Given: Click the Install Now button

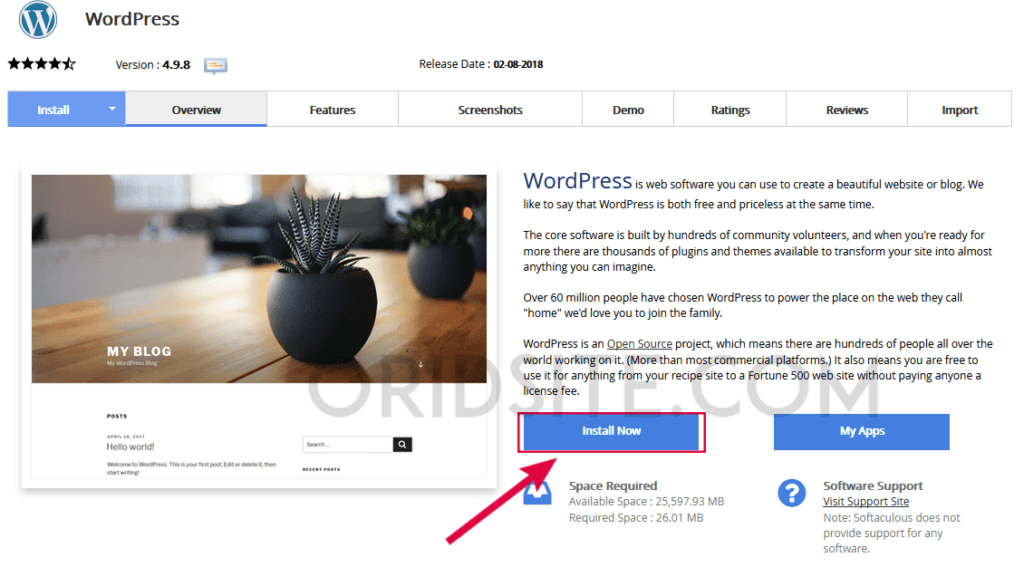Looking at the screenshot, I should coord(611,431).
